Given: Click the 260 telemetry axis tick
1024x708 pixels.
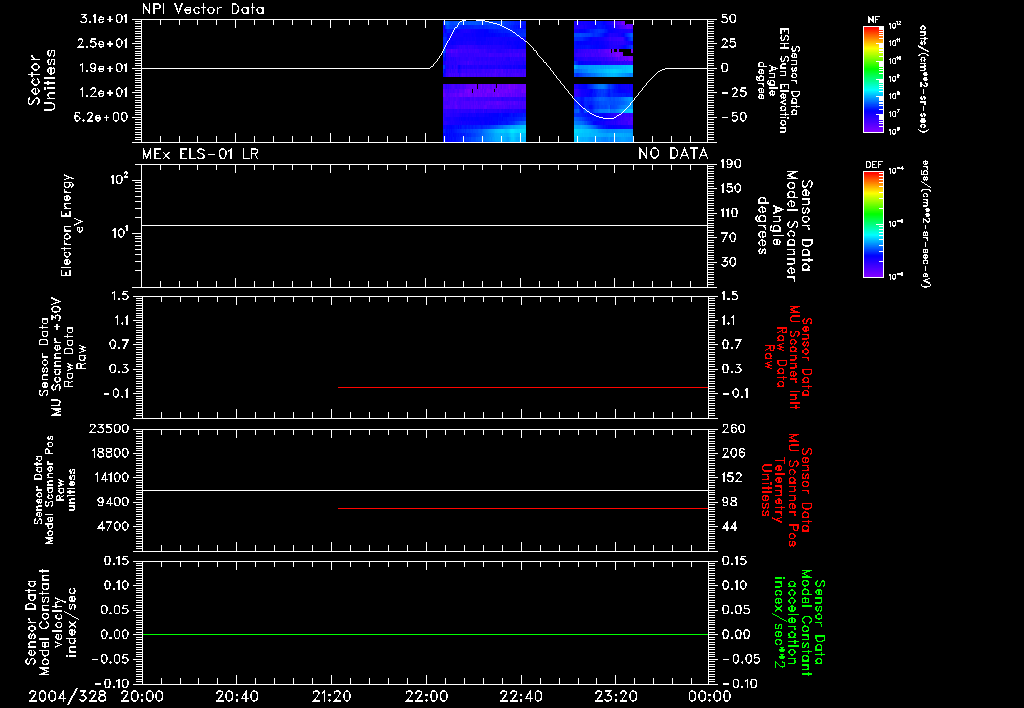Looking at the screenshot, I should (731, 428).
